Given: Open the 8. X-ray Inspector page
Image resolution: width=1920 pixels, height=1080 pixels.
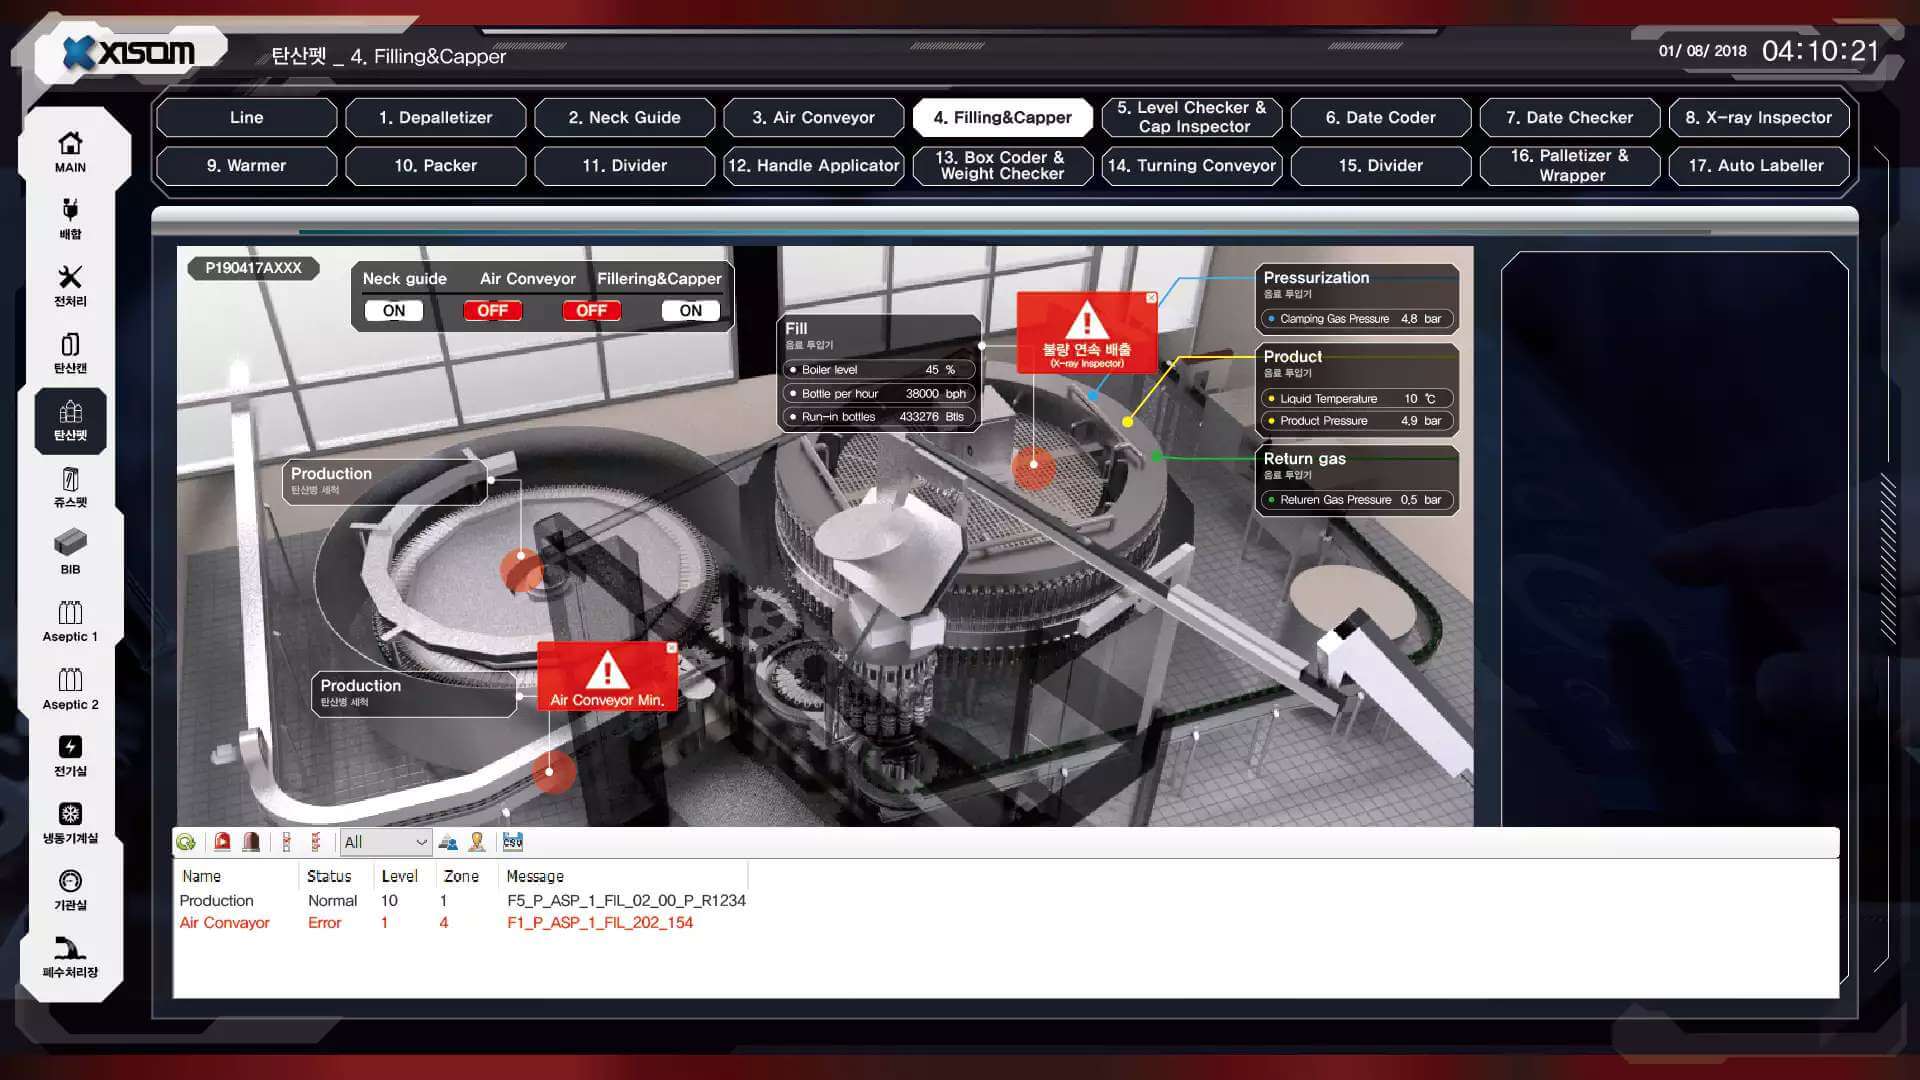Looking at the screenshot, I should click(x=1758, y=117).
